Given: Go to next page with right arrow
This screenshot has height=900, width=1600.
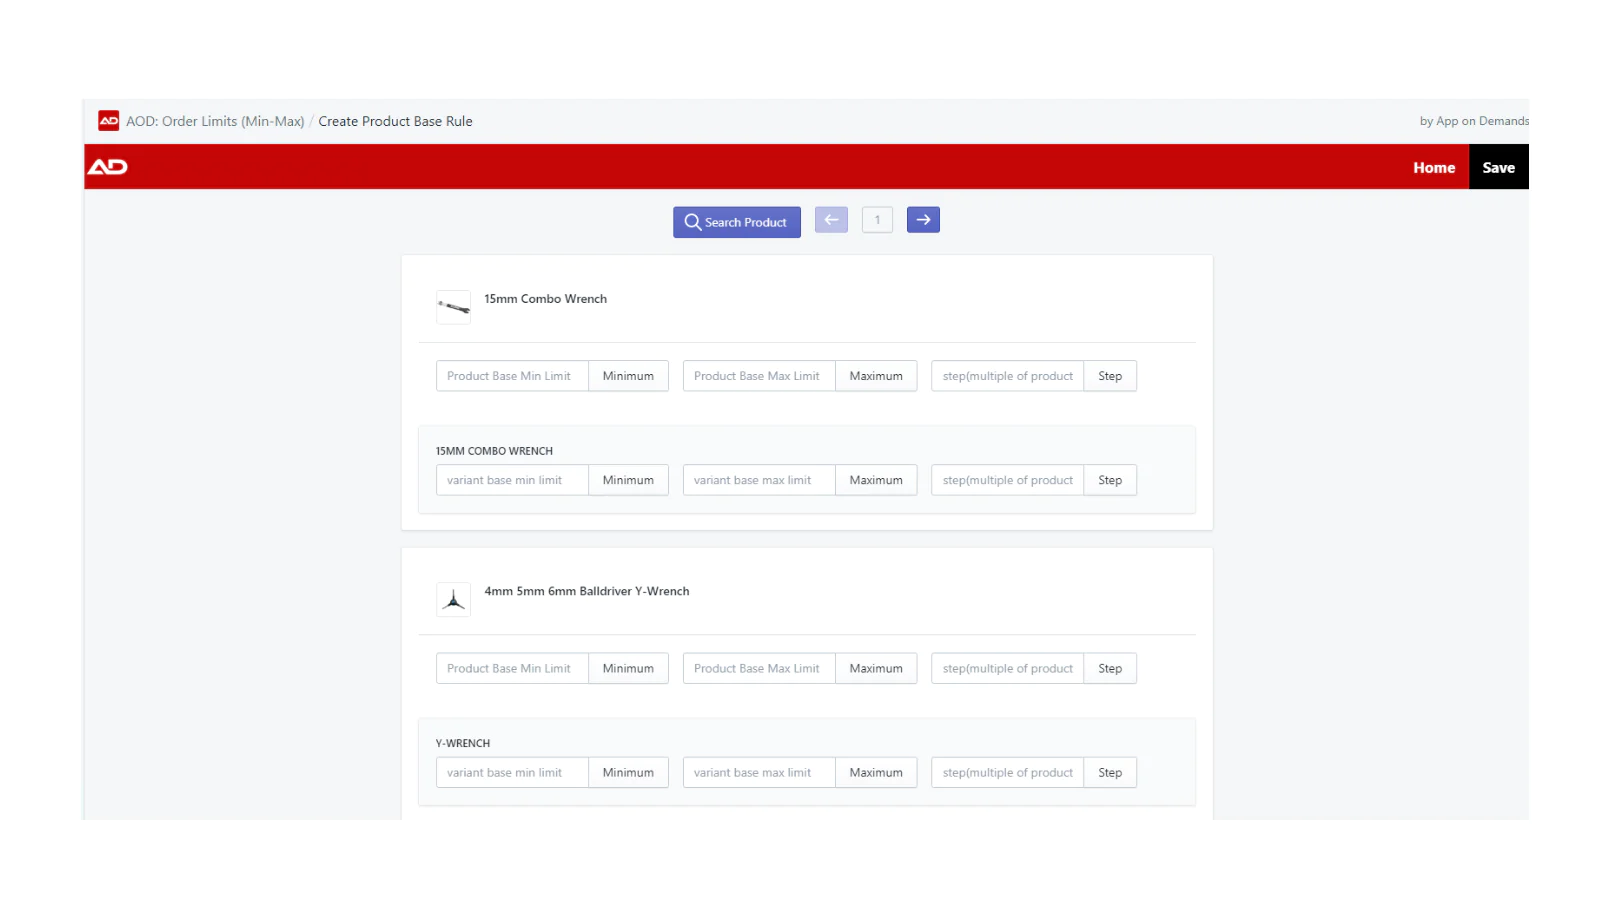Looking at the screenshot, I should click(x=922, y=220).
